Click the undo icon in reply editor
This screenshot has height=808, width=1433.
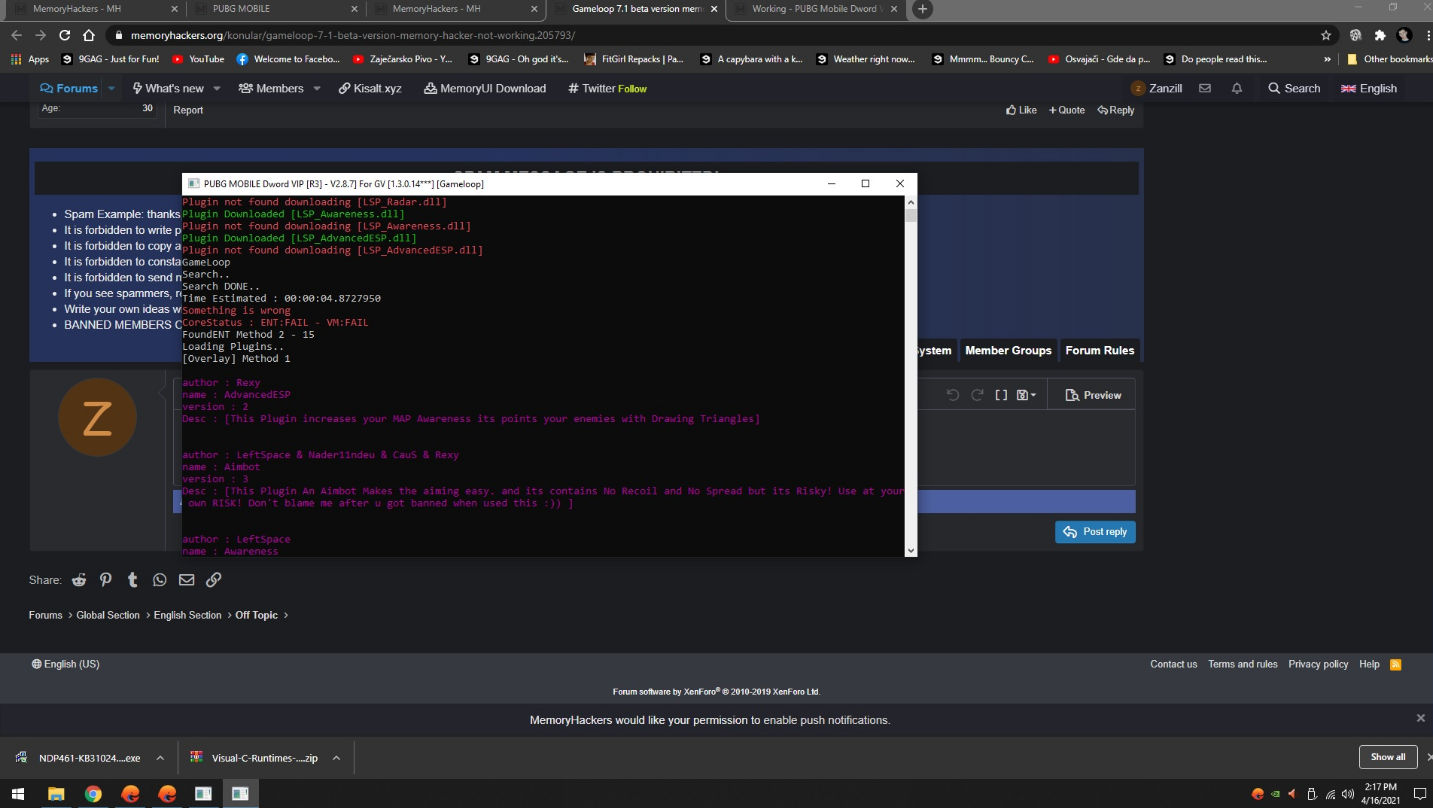(x=953, y=395)
